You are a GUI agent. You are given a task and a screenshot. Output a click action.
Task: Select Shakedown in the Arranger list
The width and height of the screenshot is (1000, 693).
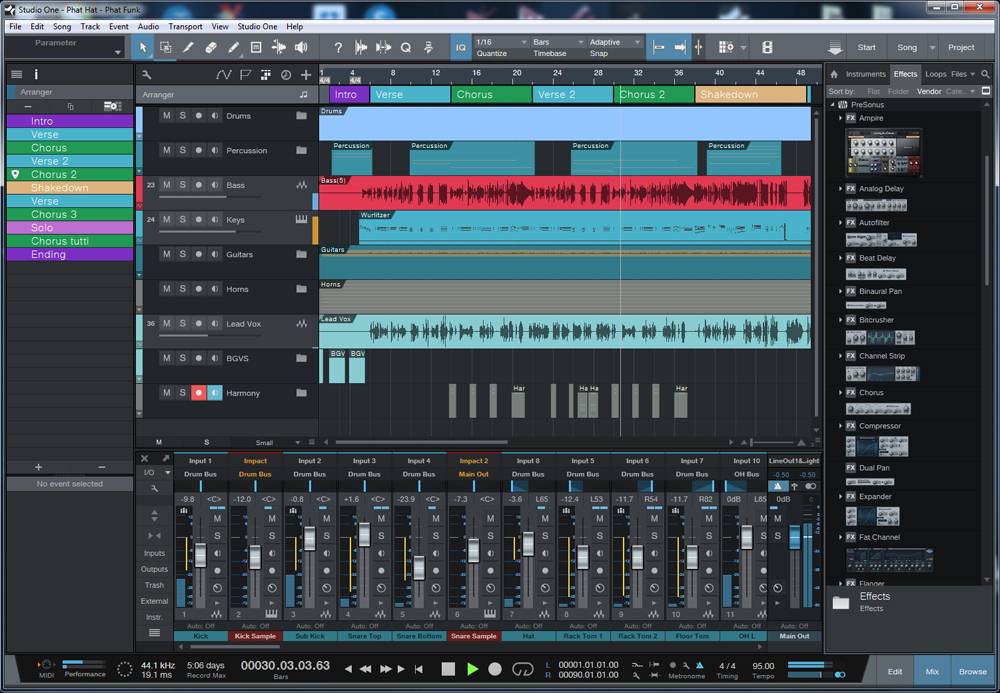tap(59, 188)
